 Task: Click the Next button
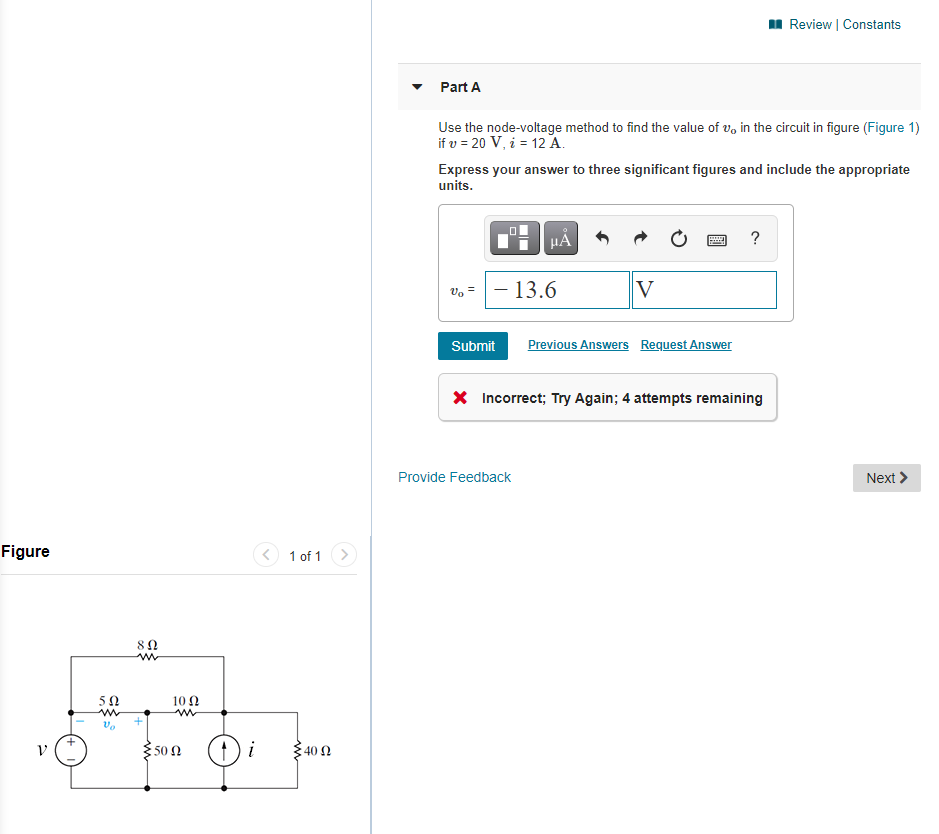[886, 478]
